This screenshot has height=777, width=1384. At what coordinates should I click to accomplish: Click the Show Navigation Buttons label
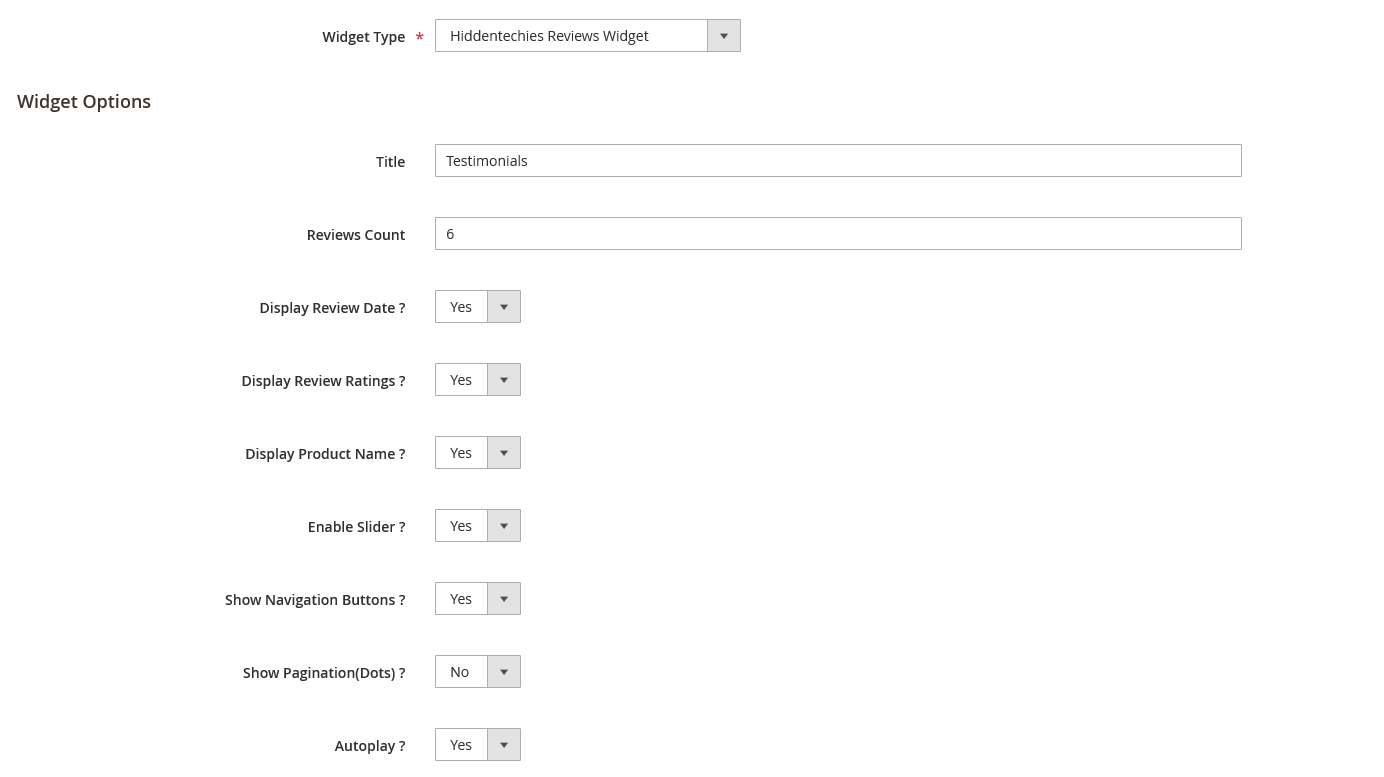[x=314, y=600]
